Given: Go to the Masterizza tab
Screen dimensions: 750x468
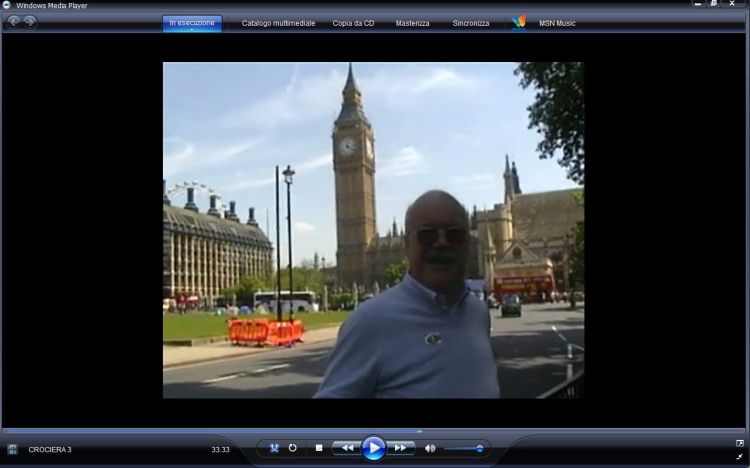Looking at the screenshot, I should coord(412,23).
